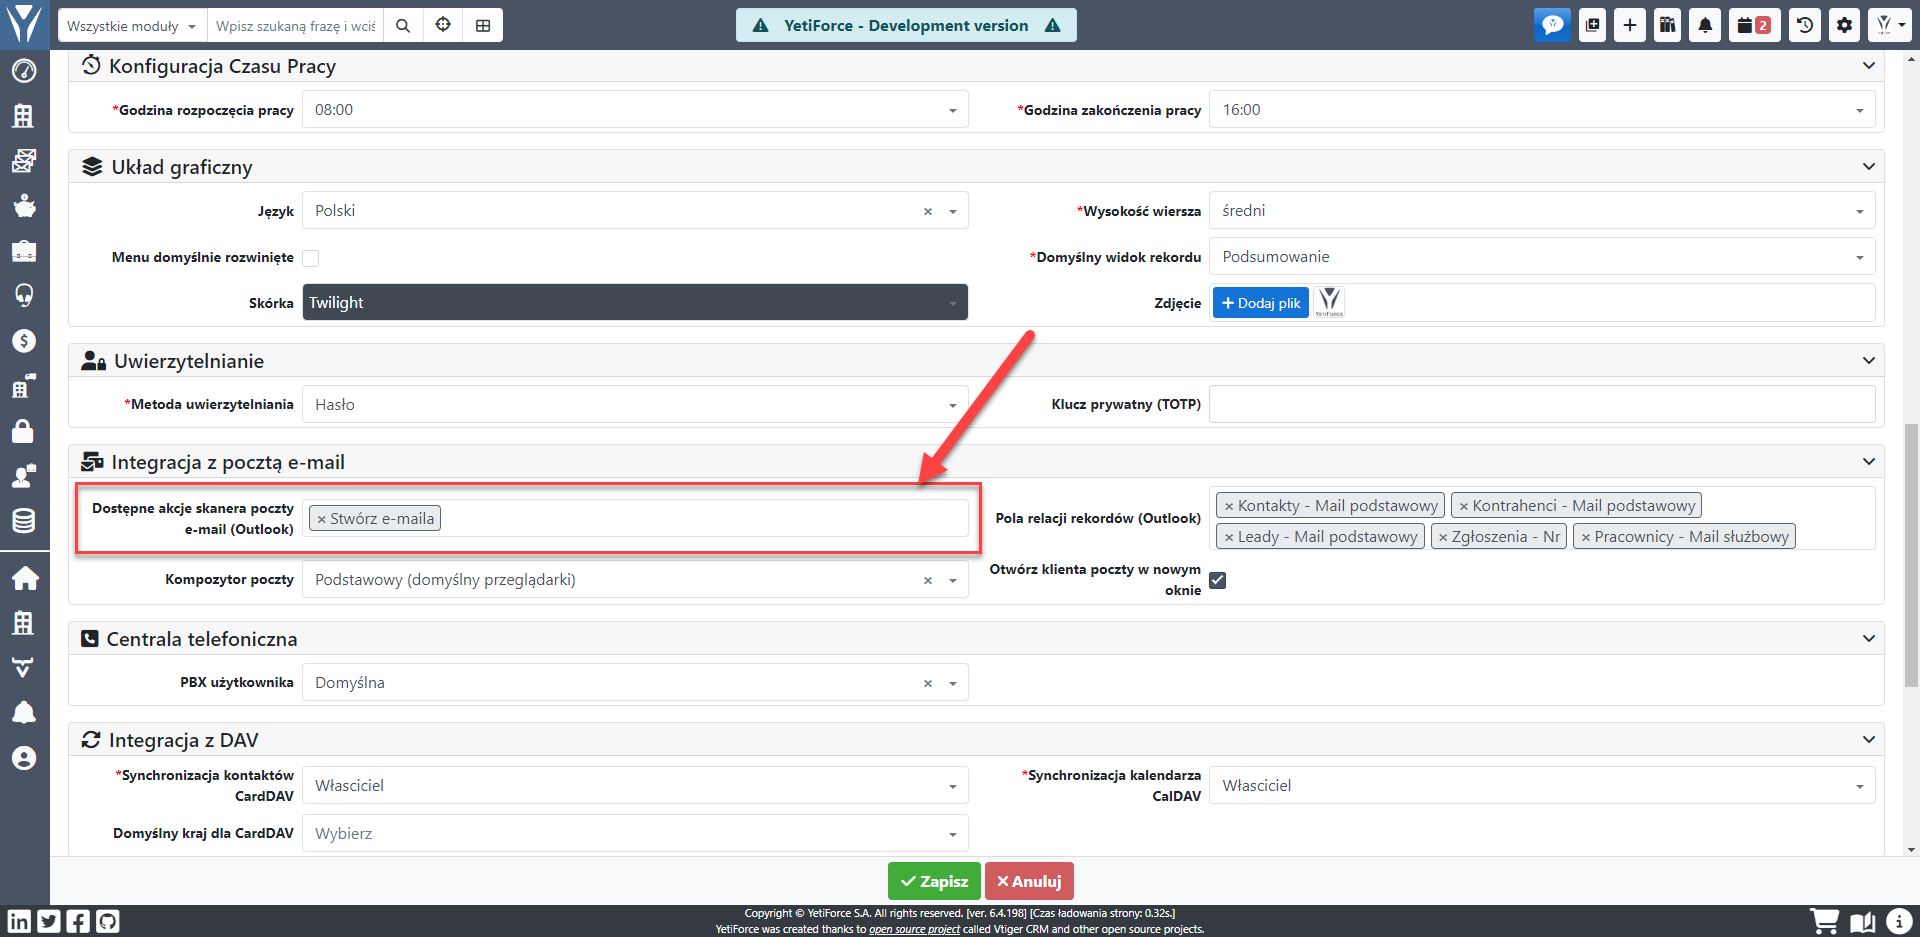1920x937 pixels.
Task: Open the user circle sidebar icon
Action: point(24,758)
